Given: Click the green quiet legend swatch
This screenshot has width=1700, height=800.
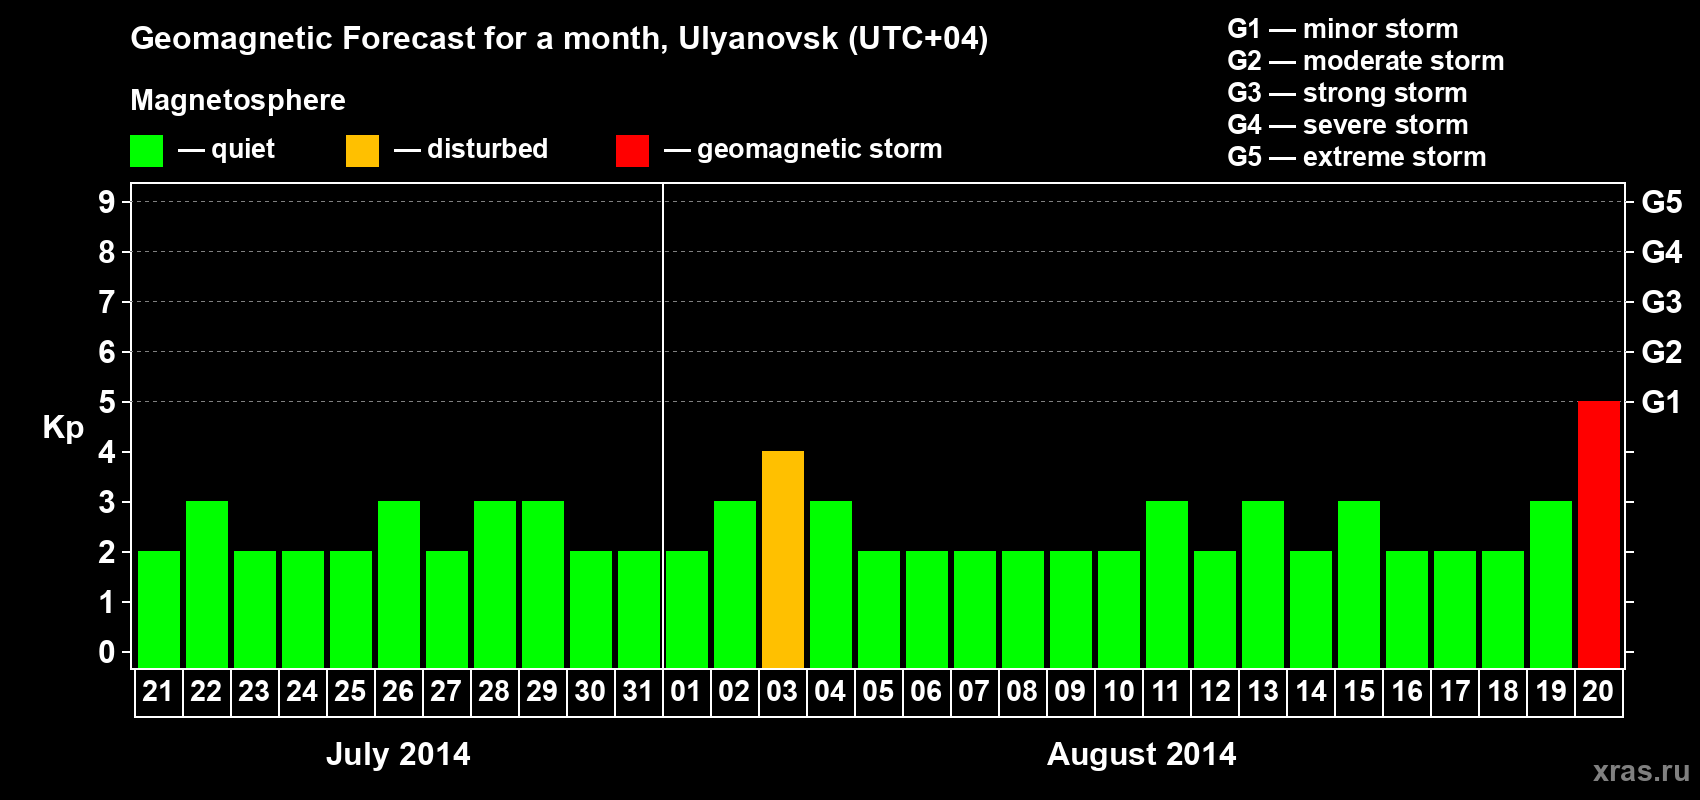Looking at the screenshot, I should point(146,151).
